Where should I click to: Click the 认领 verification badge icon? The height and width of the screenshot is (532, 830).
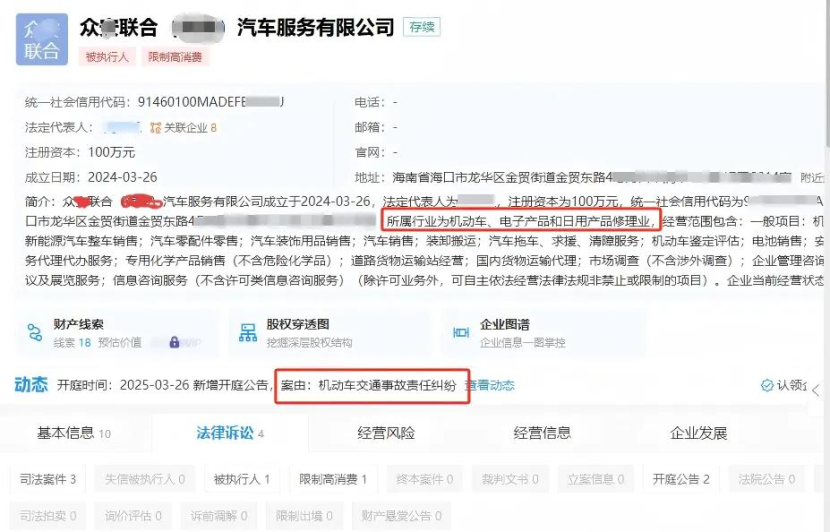(x=767, y=385)
